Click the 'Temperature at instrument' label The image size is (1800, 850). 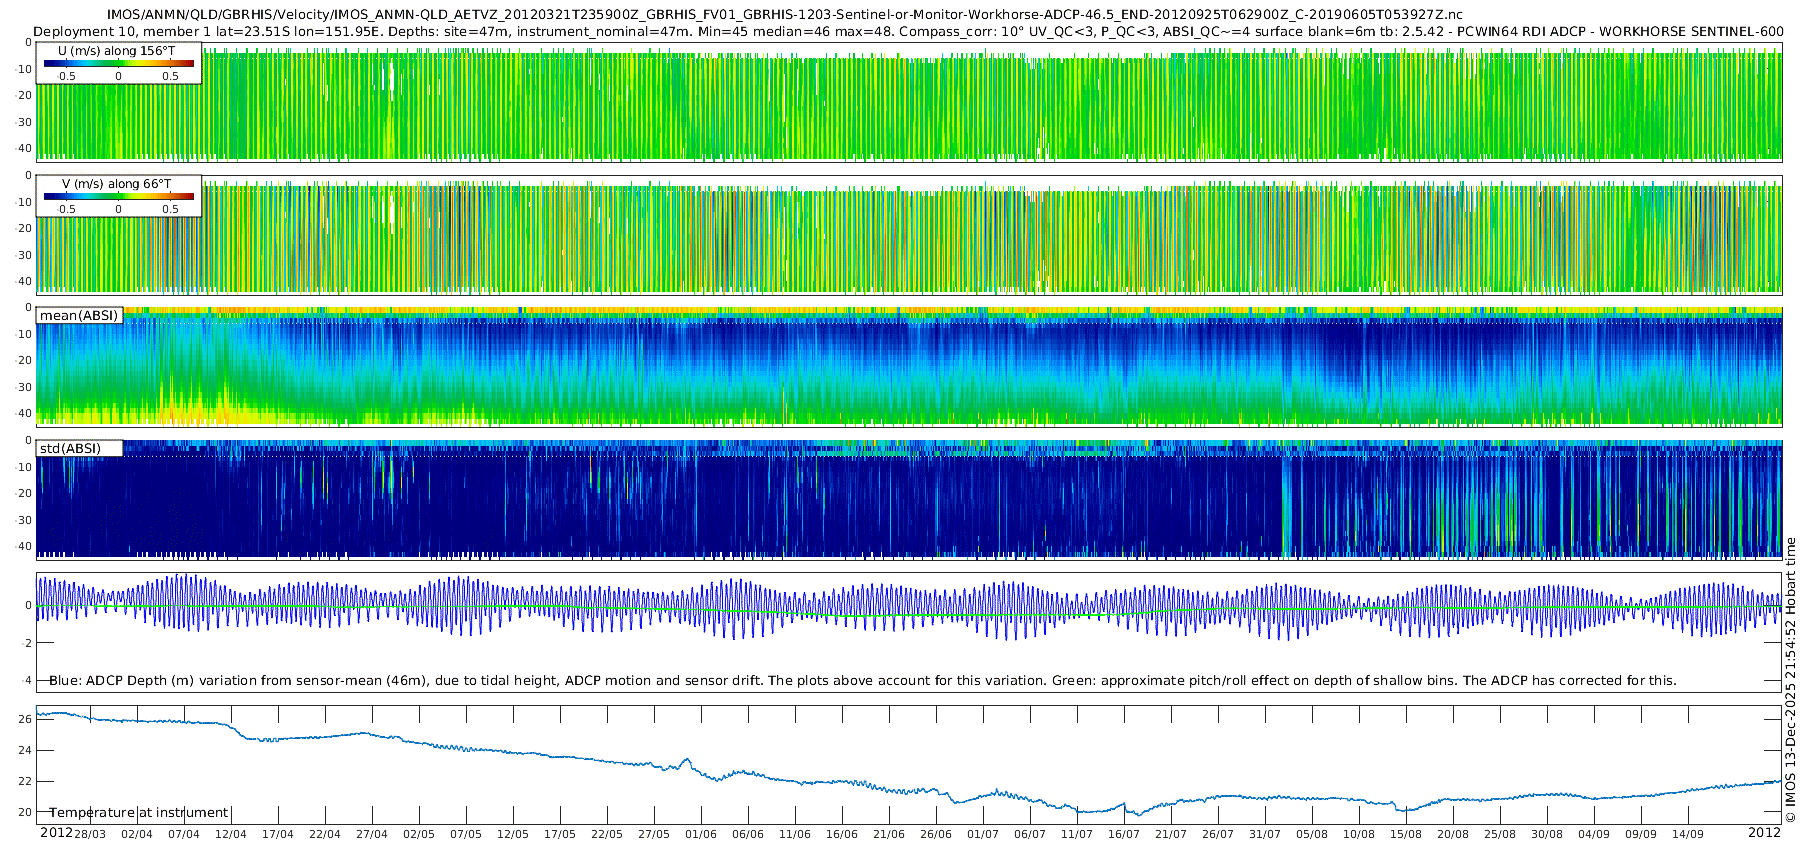139,813
